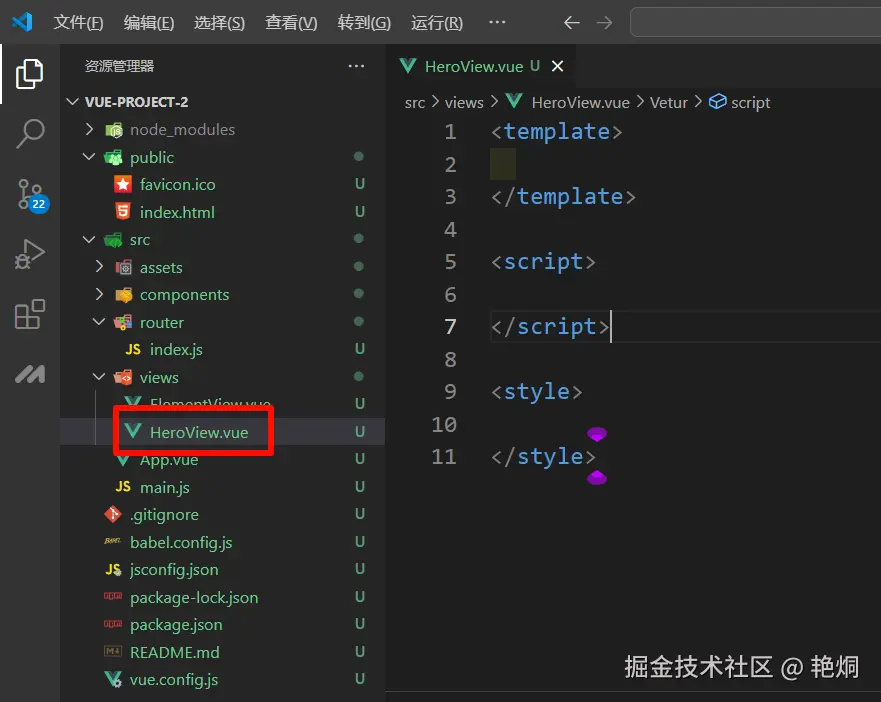Open more actions in Explorer title bar
This screenshot has height=702, width=881.
point(356,66)
